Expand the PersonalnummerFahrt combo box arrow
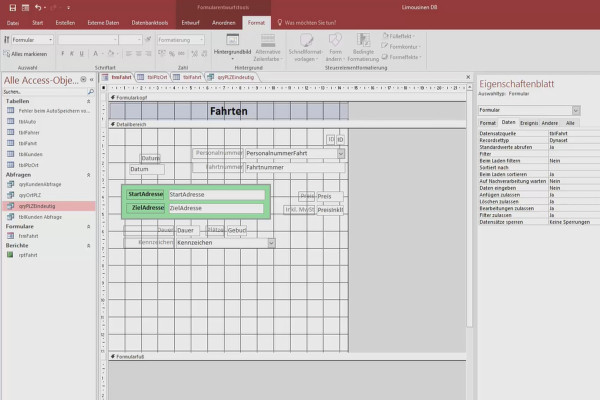This screenshot has height=400, width=600. coord(341,153)
